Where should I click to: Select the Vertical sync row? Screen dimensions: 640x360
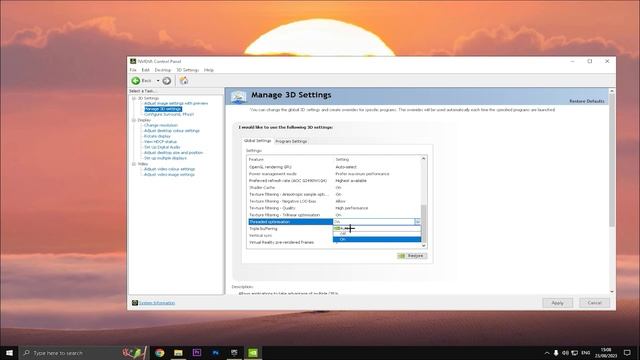click(290, 236)
